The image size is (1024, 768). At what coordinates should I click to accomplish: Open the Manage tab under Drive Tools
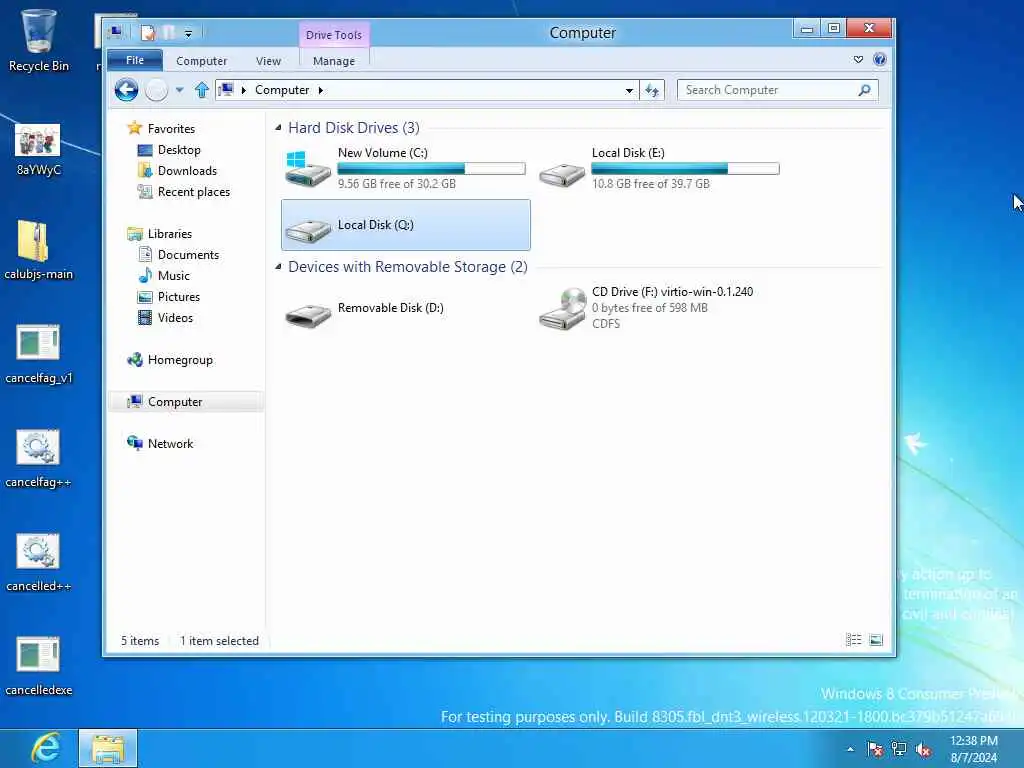(x=334, y=61)
